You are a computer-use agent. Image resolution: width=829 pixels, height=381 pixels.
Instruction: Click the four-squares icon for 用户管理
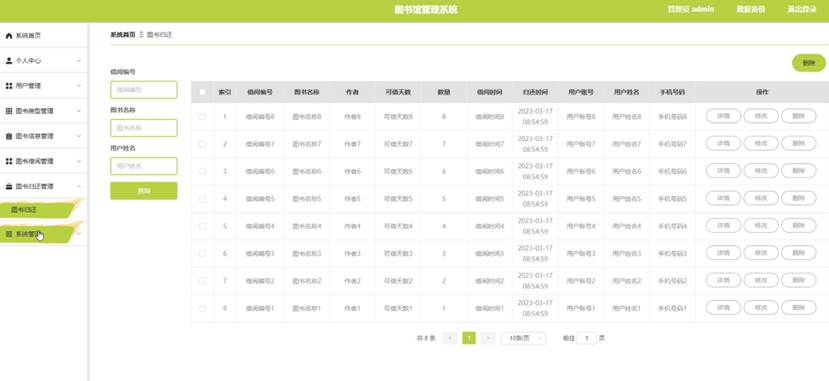click(x=8, y=86)
